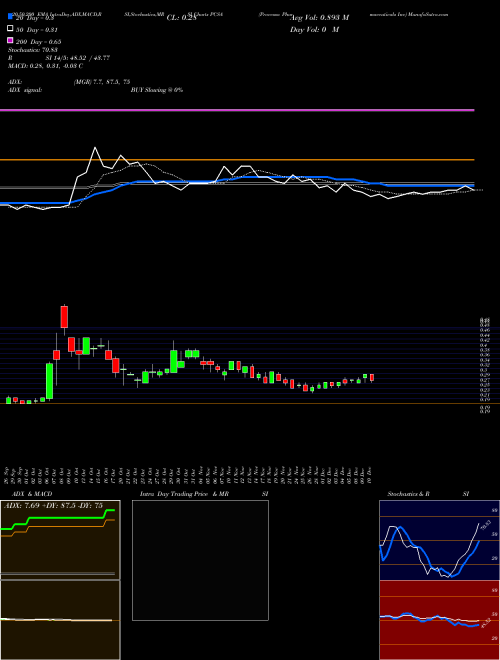Click the blue 20 Day legend swatch

pos(10,17)
